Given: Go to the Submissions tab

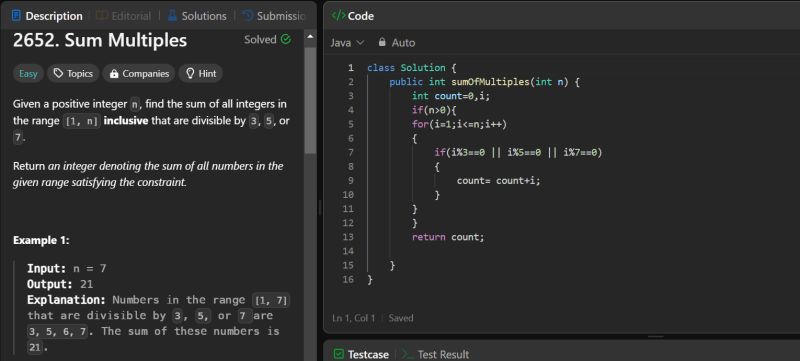Looking at the screenshot, I should (274, 16).
